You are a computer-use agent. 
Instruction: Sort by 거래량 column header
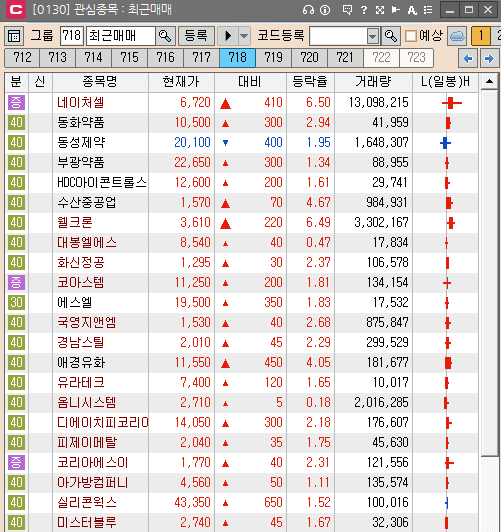(x=373, y=82)
